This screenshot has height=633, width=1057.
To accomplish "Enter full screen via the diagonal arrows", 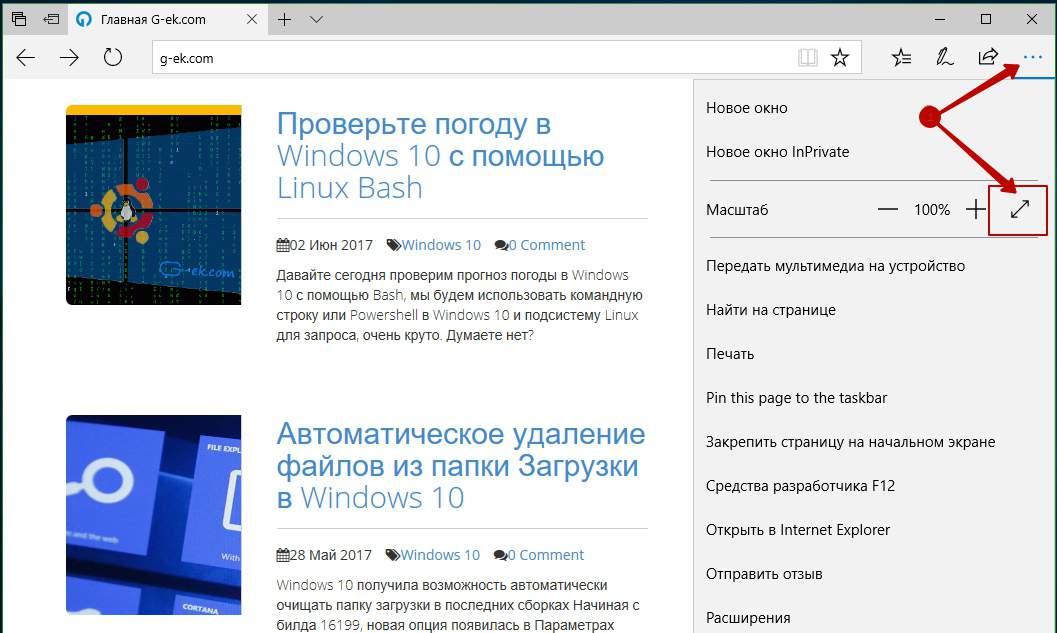I will click(x=1019, y=210).
